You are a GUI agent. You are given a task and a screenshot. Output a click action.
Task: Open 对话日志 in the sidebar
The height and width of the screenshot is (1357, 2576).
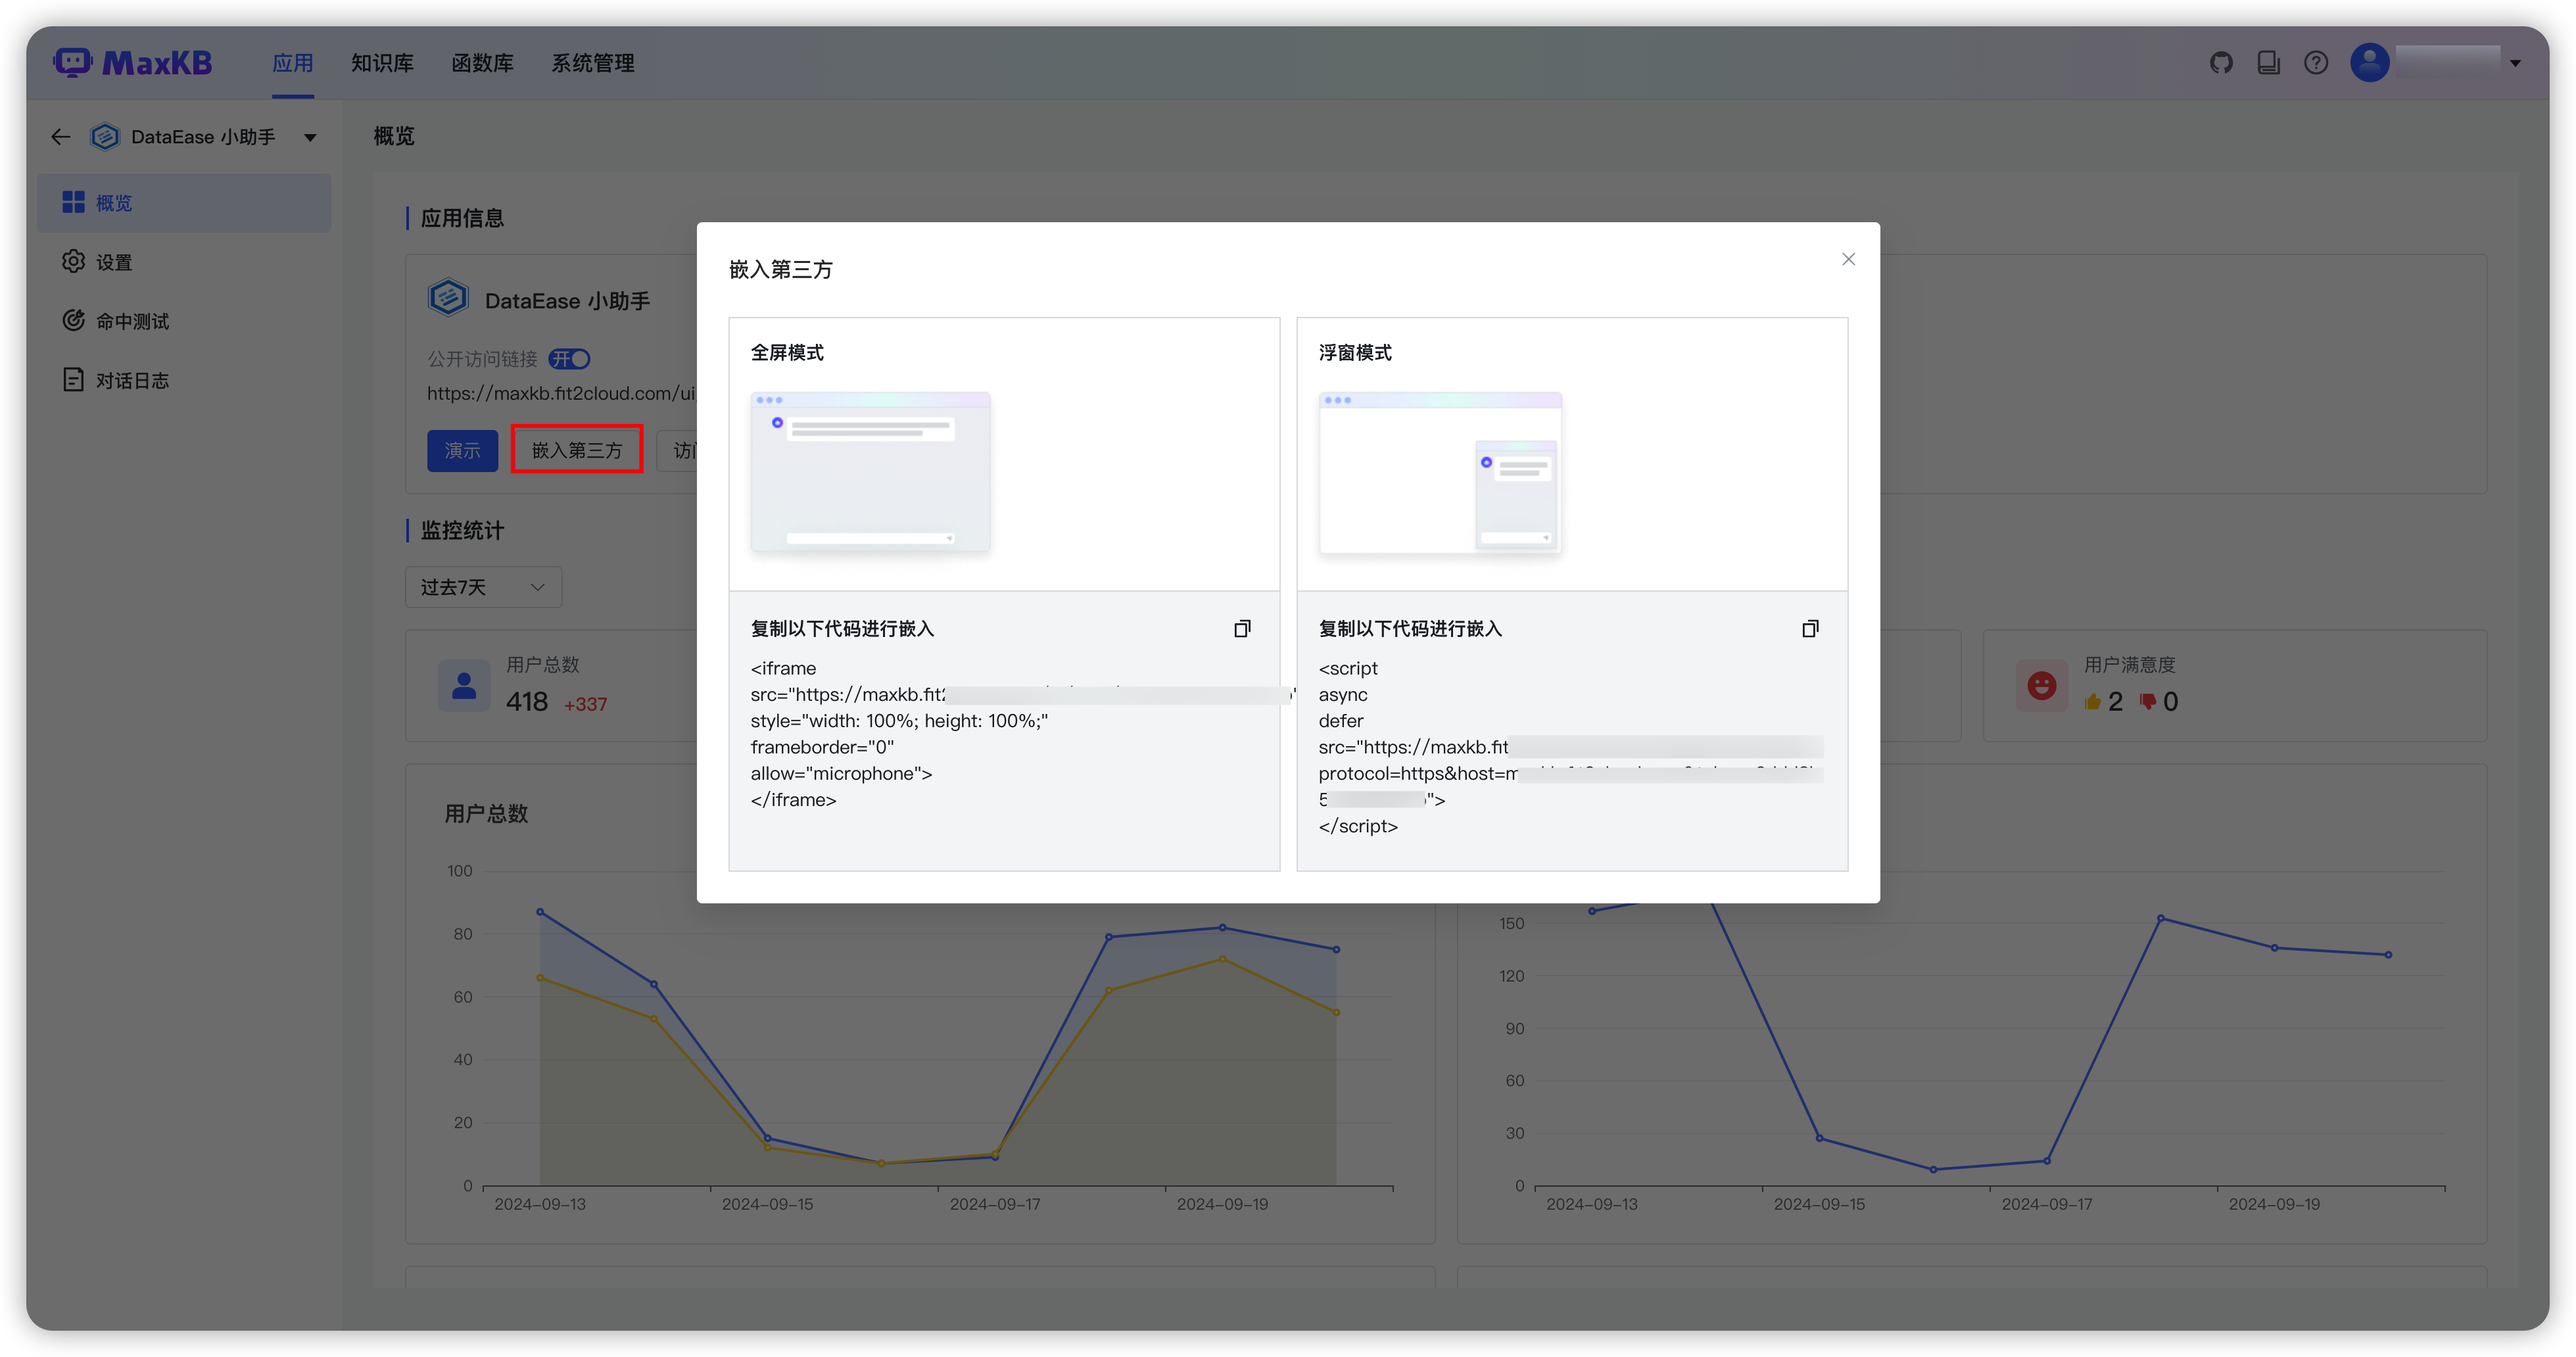pyautogui.click(x=184, y=380)
